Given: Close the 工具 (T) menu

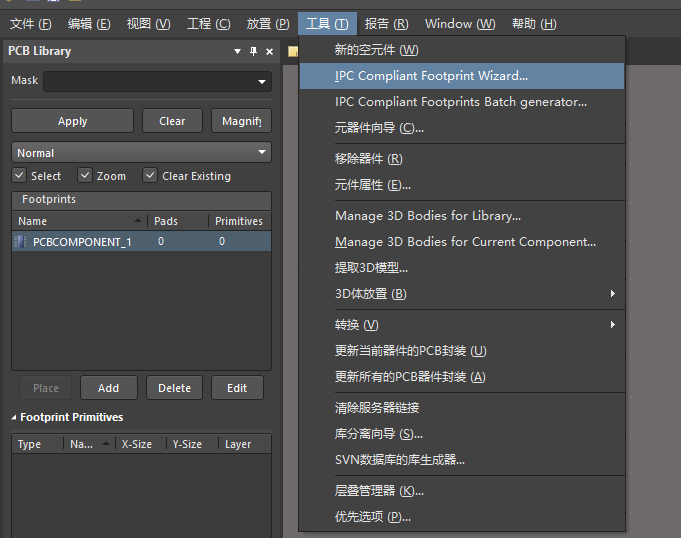Looking at the screenshot, I should click(327, 23).
